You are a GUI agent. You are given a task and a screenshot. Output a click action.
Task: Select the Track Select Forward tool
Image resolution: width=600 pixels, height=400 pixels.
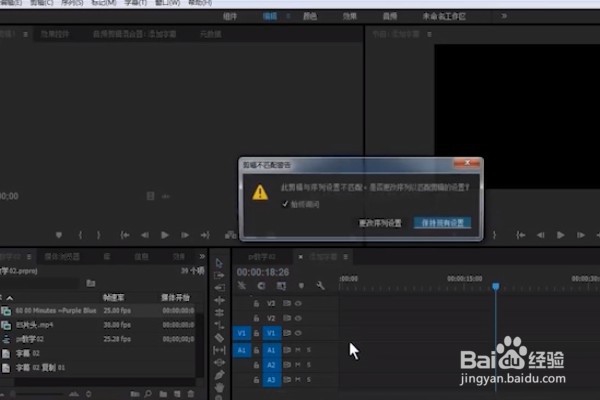(x=219, y=276)
